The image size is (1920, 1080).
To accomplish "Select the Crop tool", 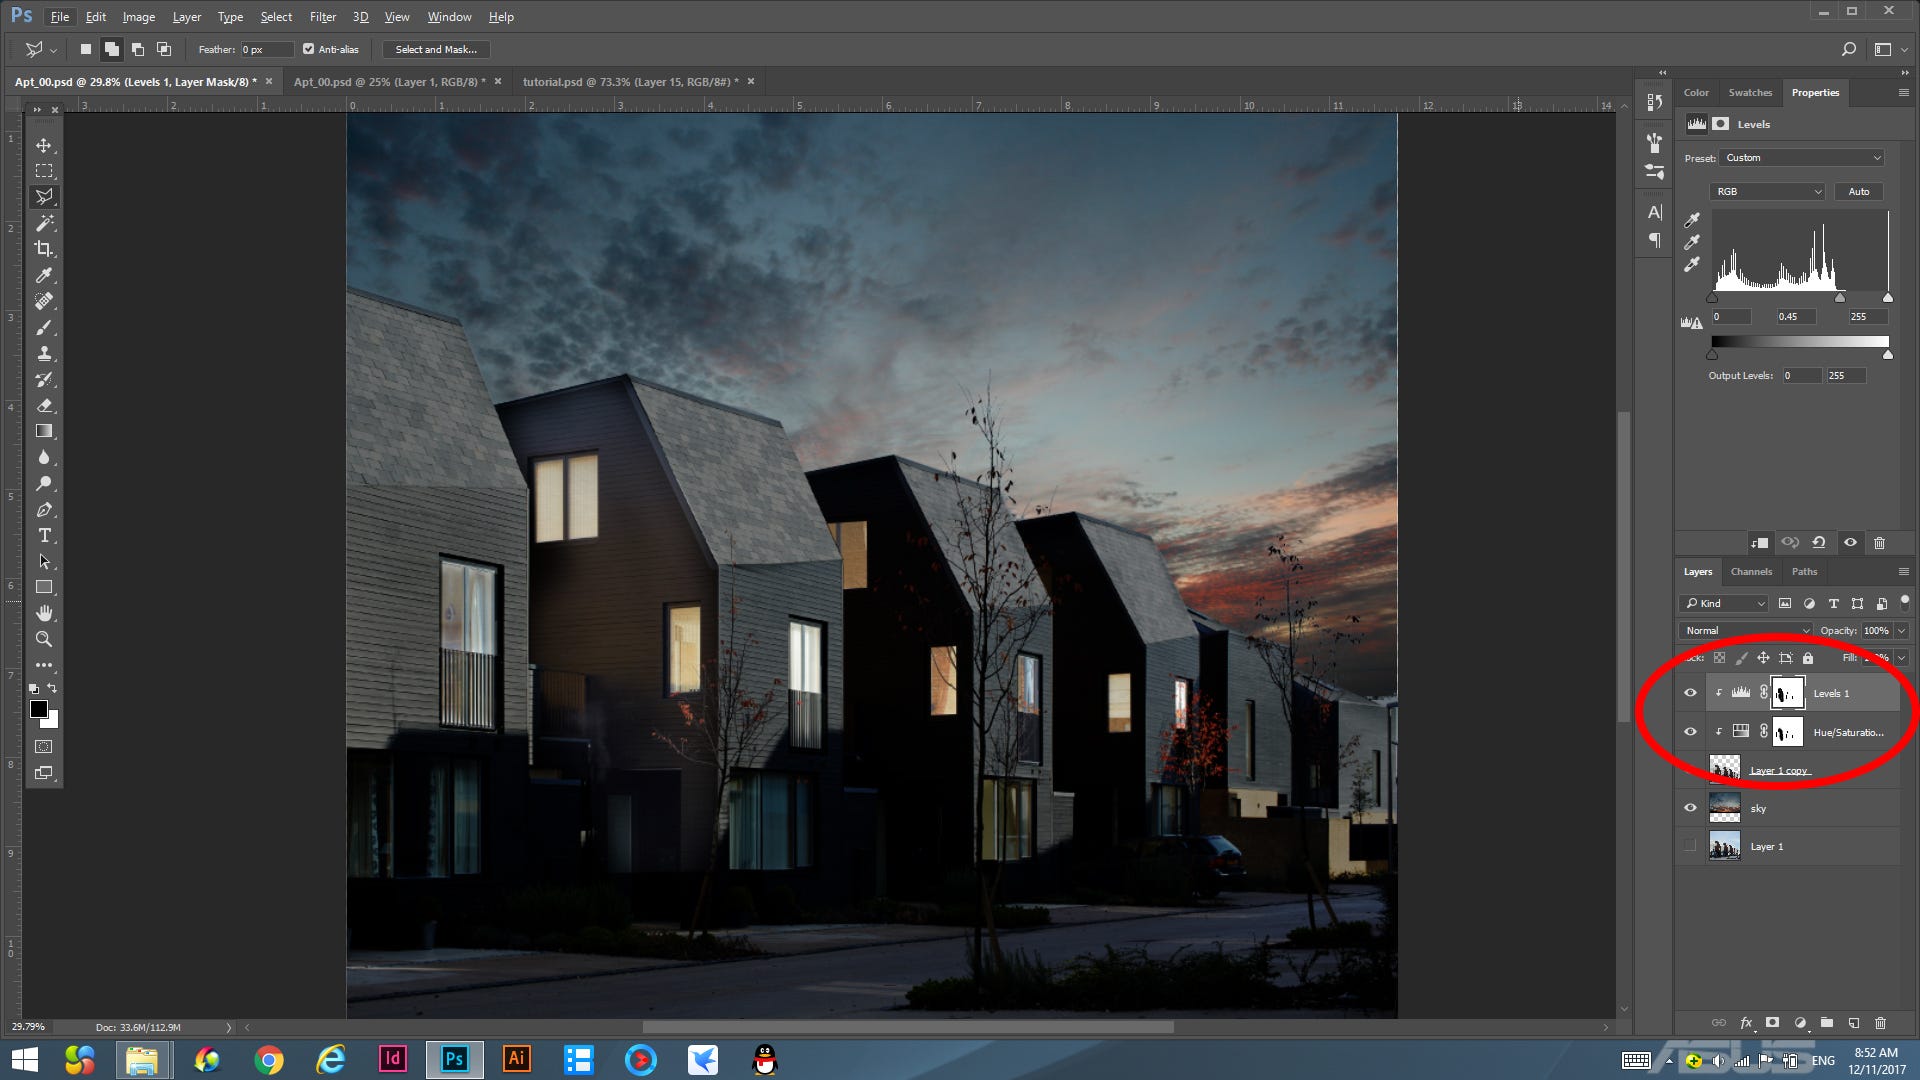I will point(44,249).
